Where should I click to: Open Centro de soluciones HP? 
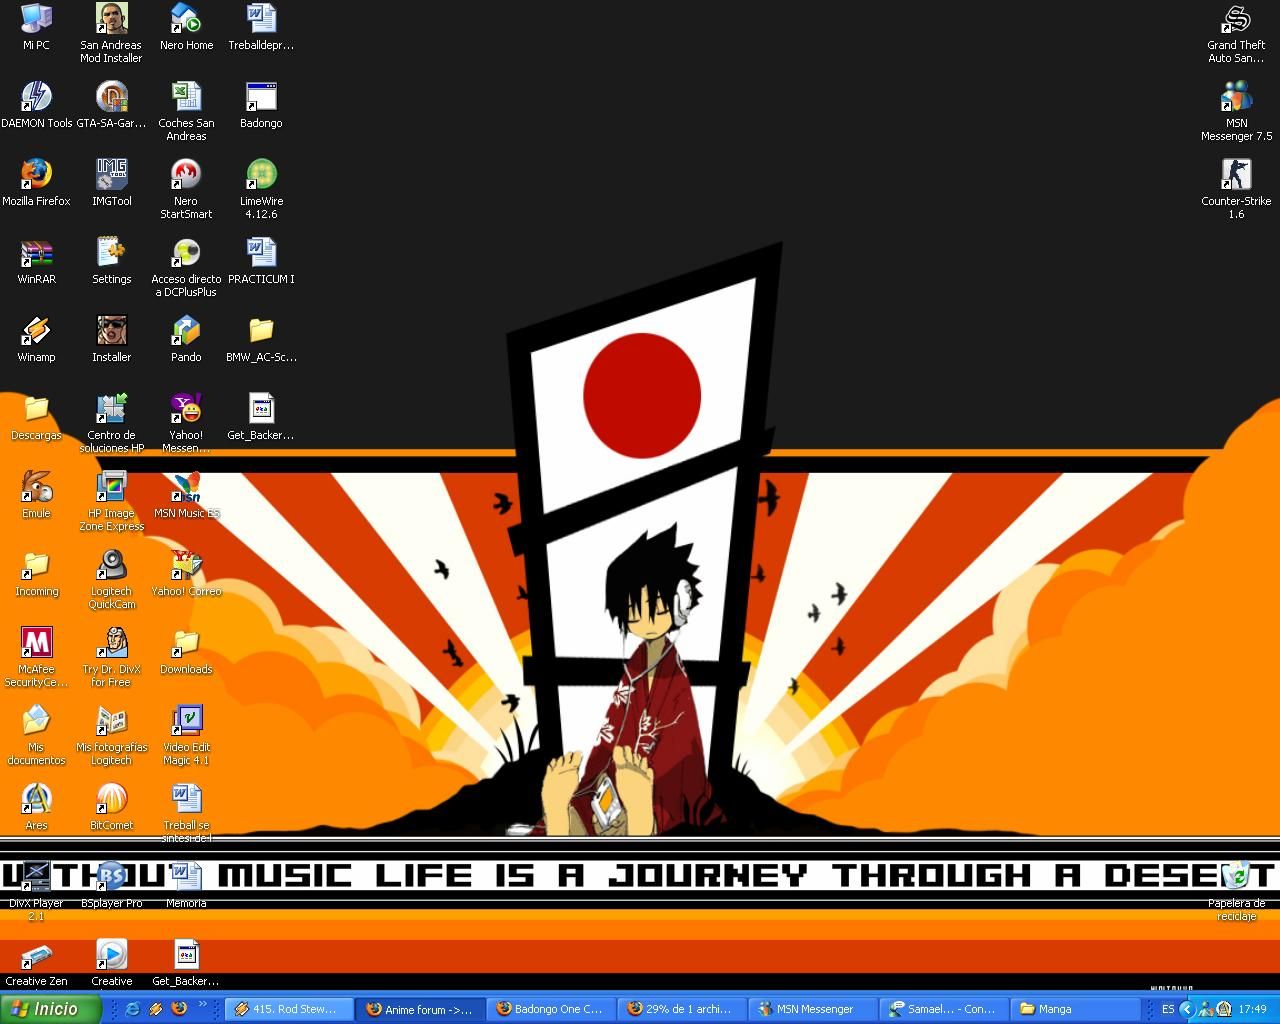point(111,423)
